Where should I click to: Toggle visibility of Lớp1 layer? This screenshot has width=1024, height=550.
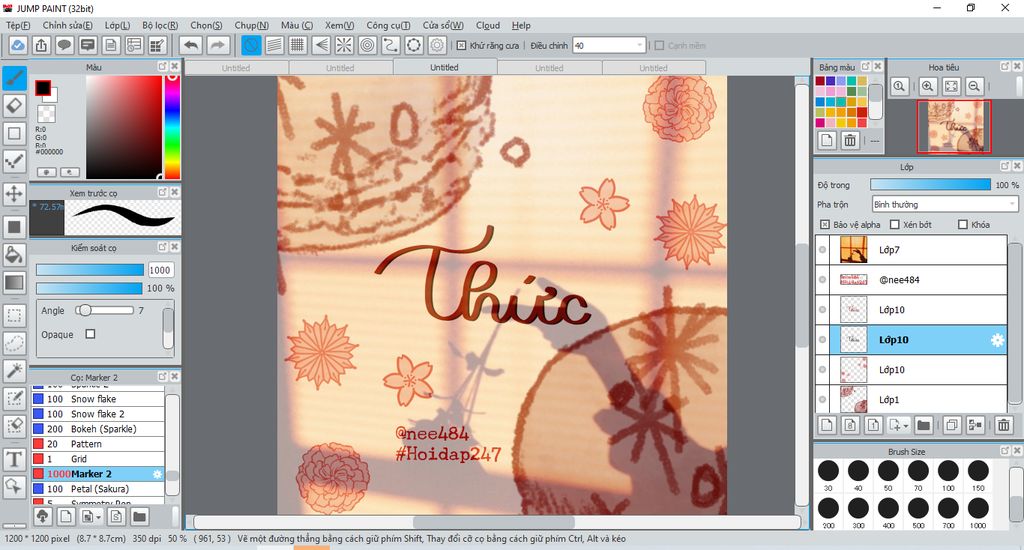822,399
